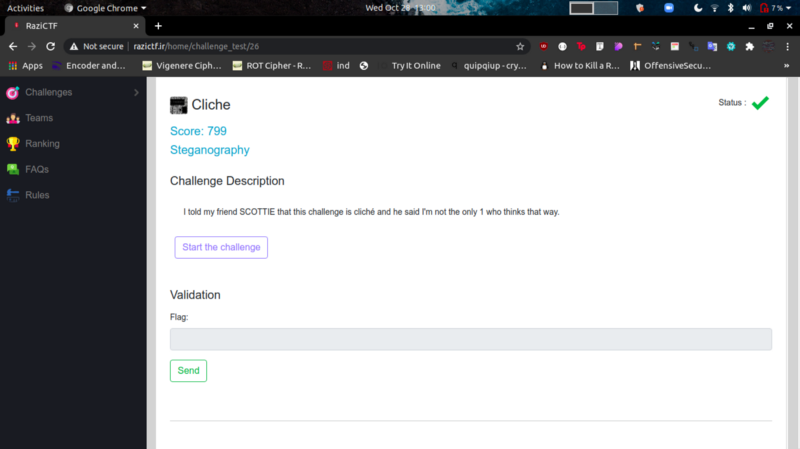Click the Google Translate extension icon
Viewport: 800px width, 449px height.
[x=712, y=46]
